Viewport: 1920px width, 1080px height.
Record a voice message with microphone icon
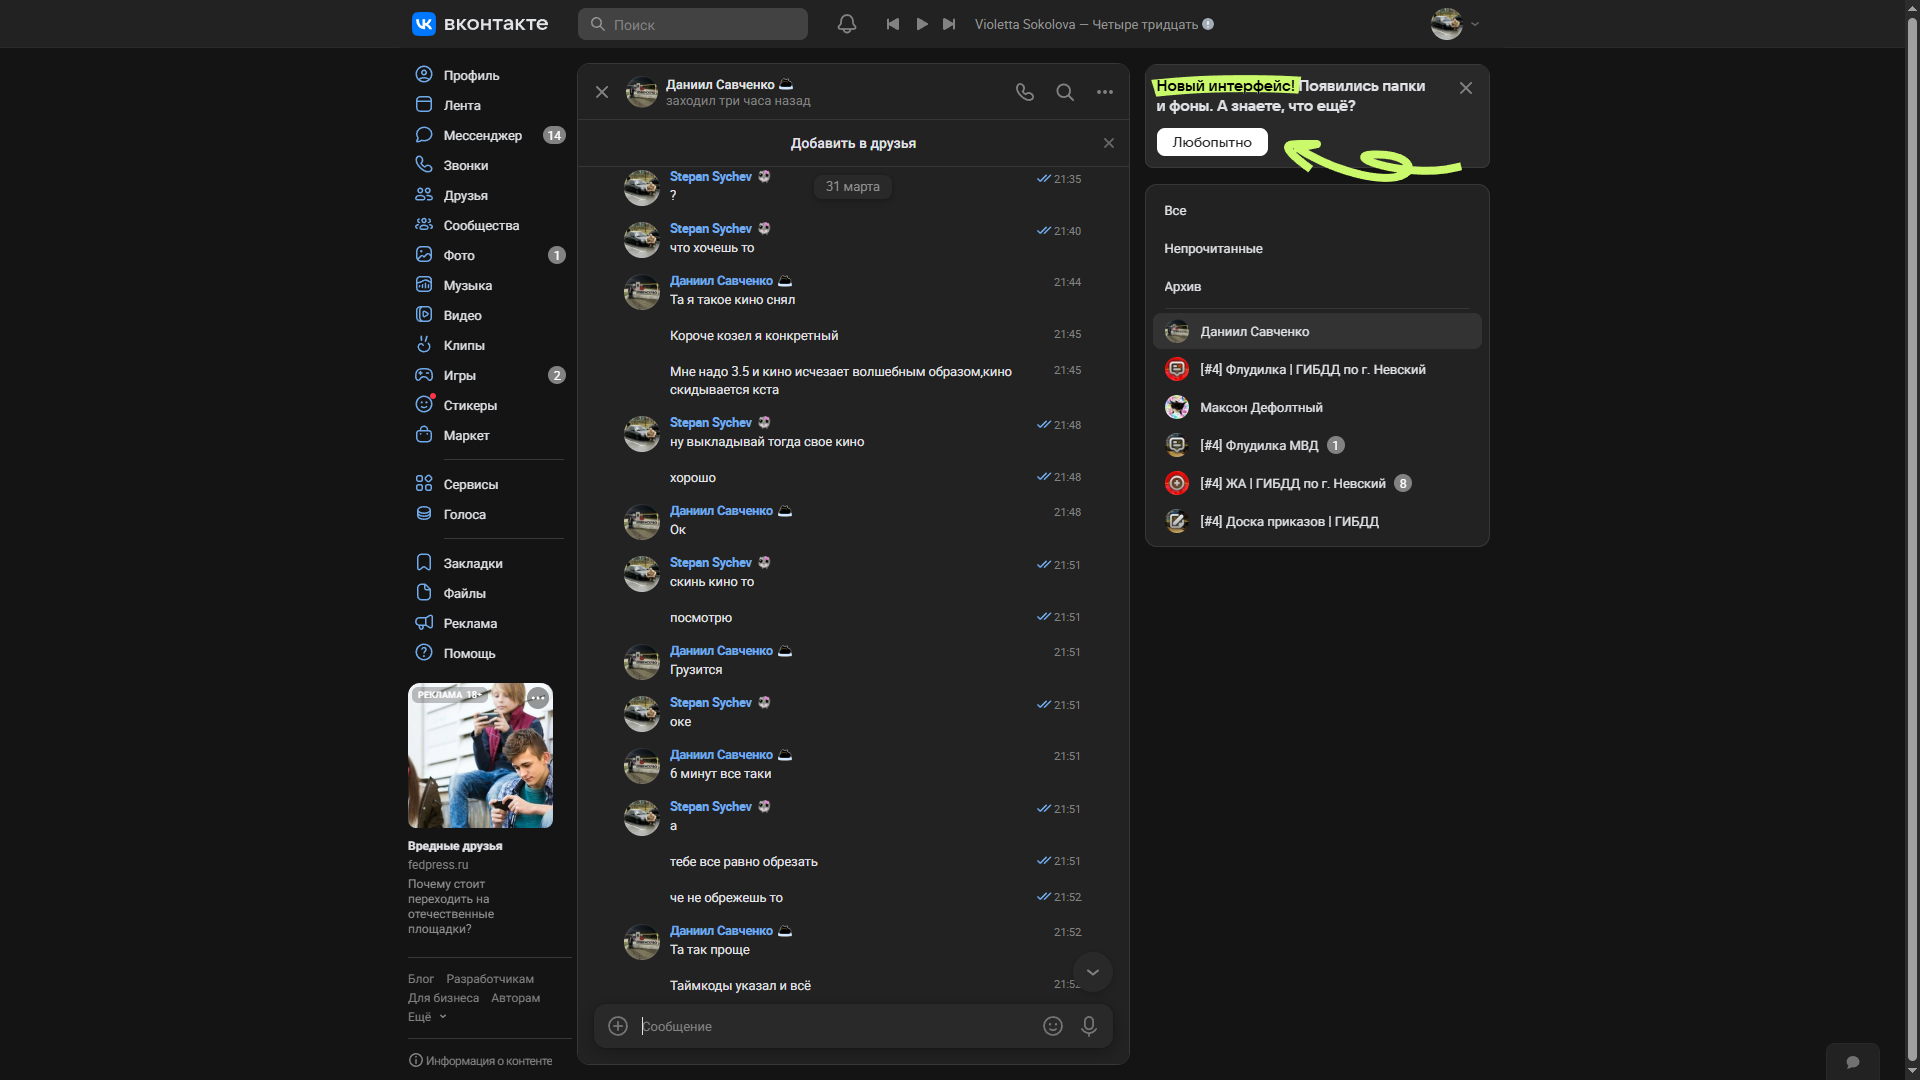1089,1026
